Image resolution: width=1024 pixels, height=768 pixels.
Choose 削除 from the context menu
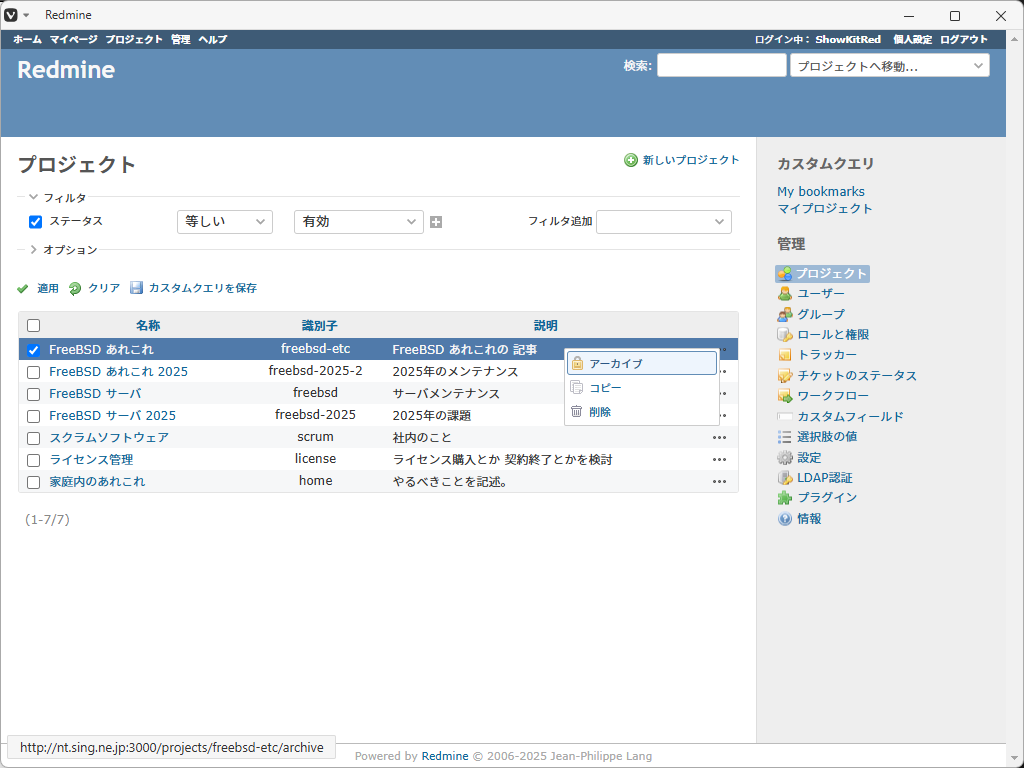coord(642,411)
